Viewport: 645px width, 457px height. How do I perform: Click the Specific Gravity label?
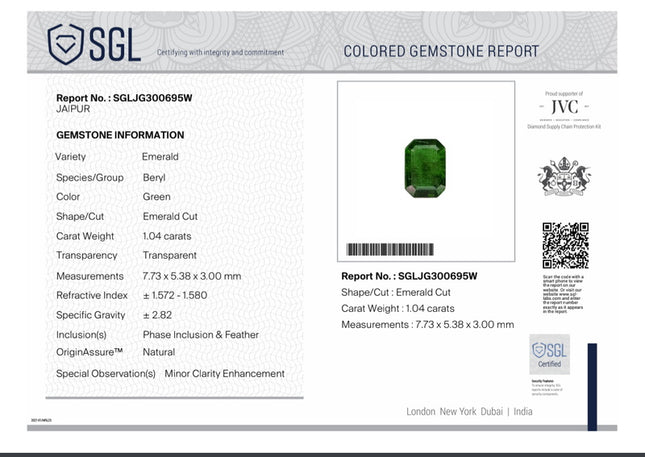(x=91, y=315)
